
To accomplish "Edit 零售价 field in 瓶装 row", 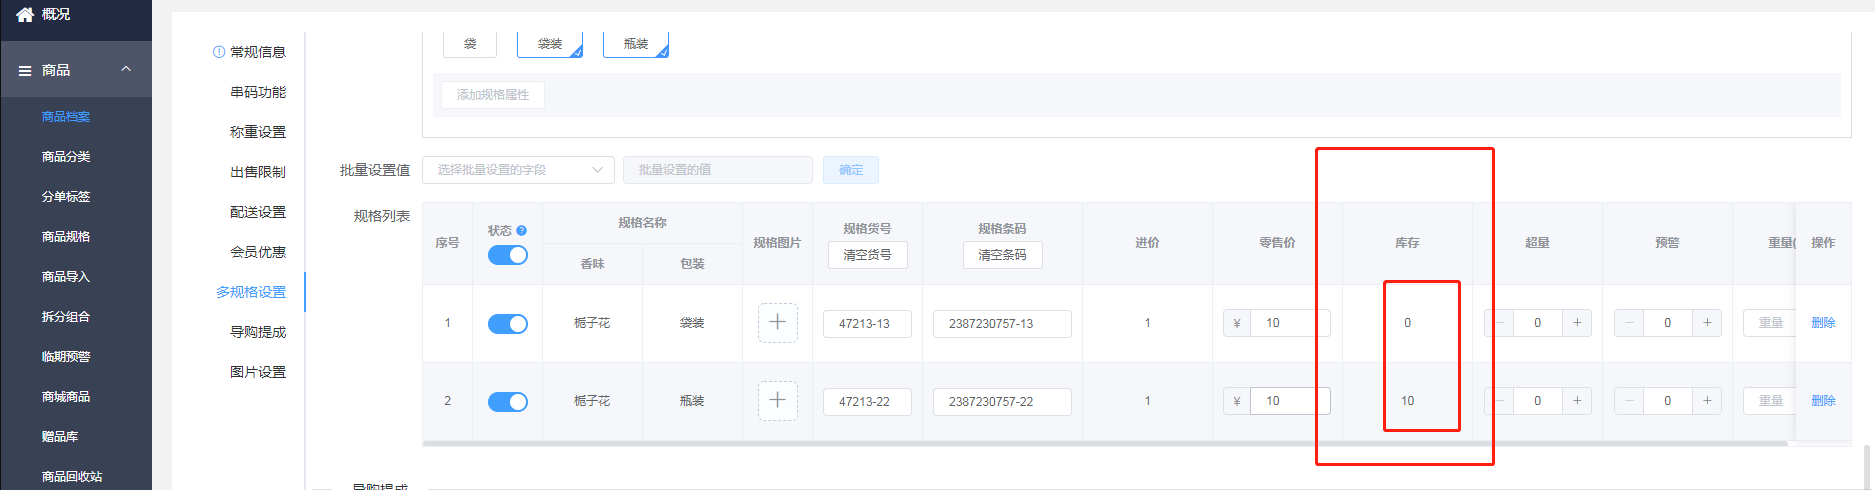I will click(x=1290, y=401).
